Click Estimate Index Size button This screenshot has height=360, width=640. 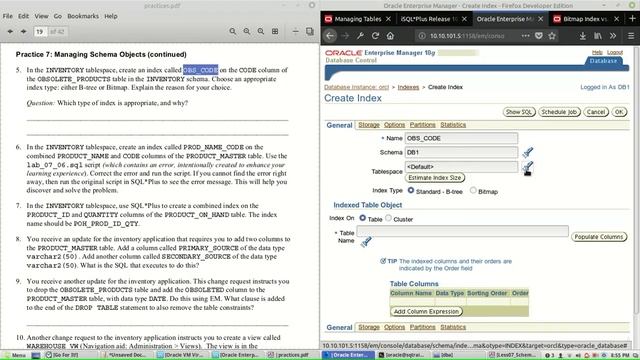(435, 178)
